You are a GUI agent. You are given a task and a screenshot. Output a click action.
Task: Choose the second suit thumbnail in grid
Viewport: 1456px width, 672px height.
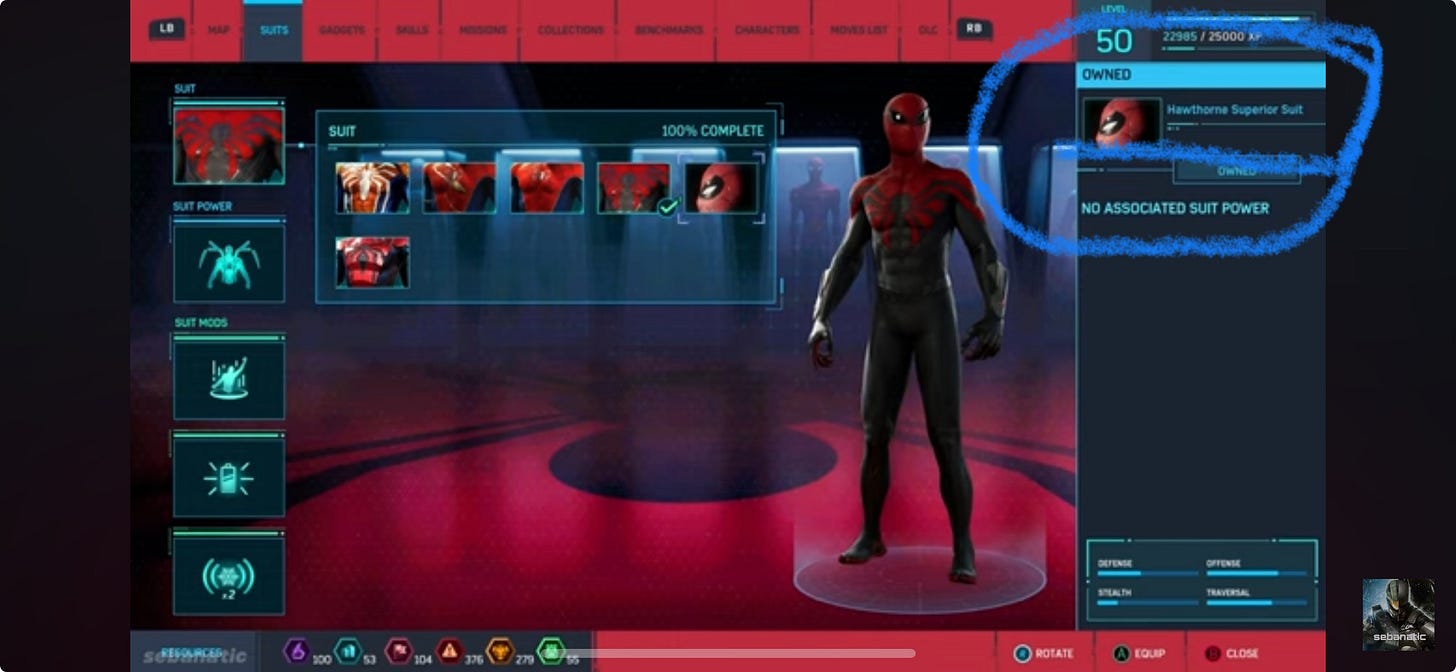pos(459,188)
